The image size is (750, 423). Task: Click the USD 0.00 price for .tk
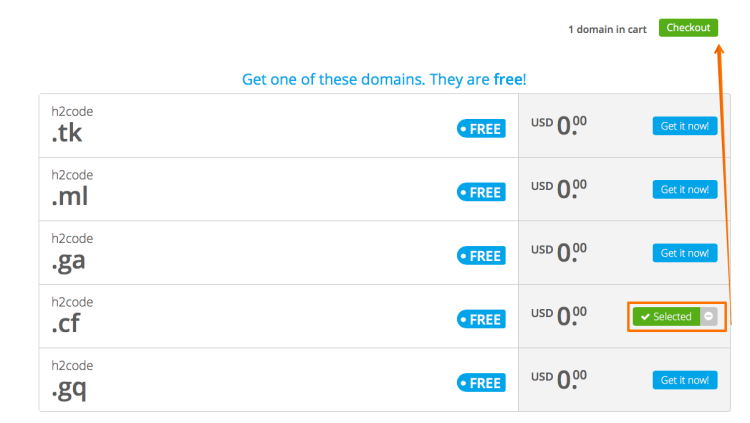(x=559, y=126)
